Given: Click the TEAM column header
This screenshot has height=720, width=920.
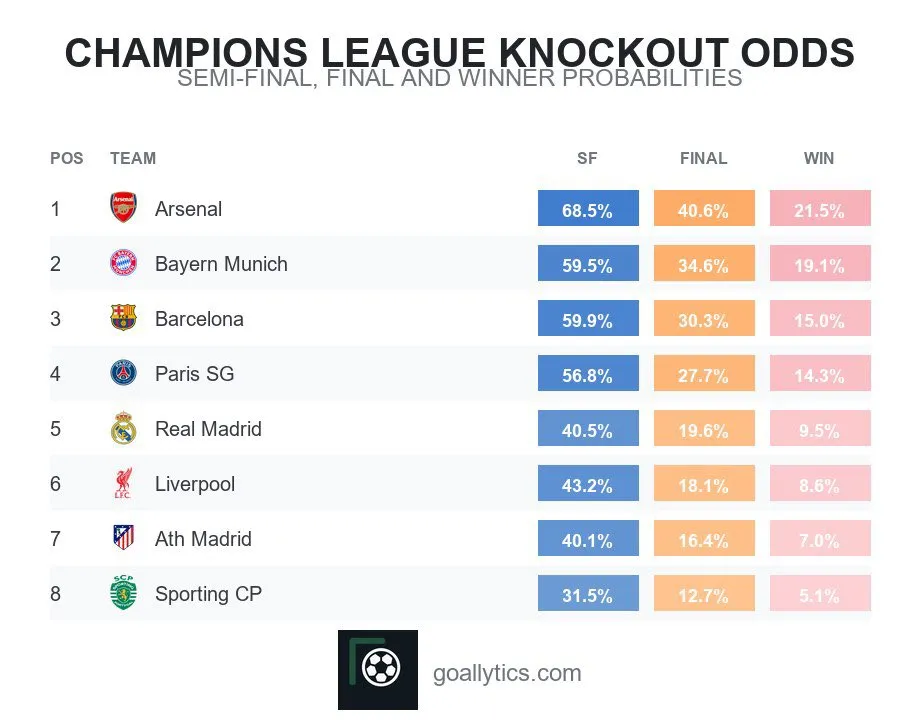Looking at the screenshot, I should 133,158.
